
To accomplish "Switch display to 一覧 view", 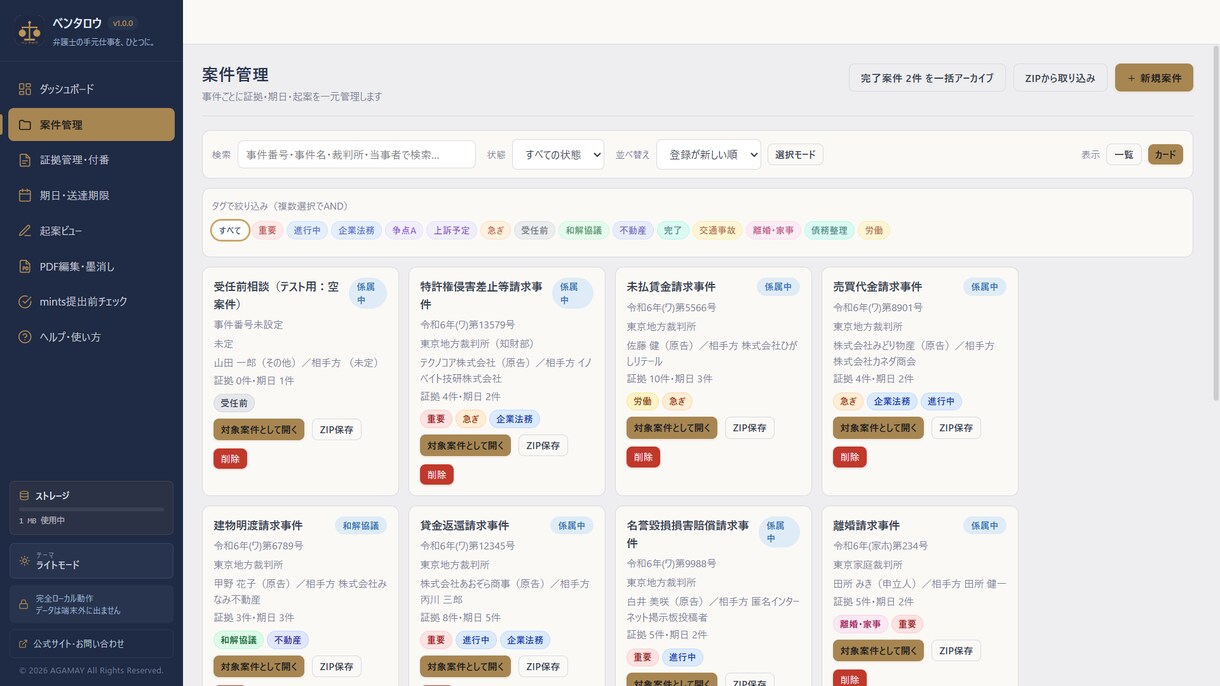I will 1124,155.
